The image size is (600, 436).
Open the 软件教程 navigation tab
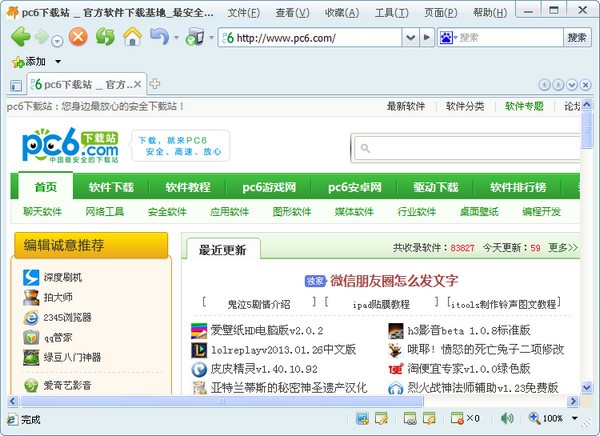pyautogui.click(x=188, y=187)
